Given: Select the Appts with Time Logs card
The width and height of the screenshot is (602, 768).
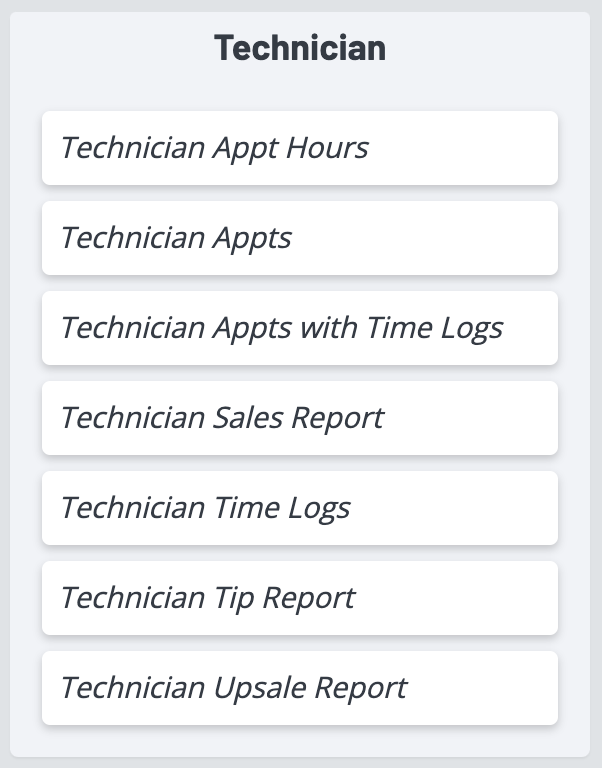Looking at the screenshot, I should [299, 328].
